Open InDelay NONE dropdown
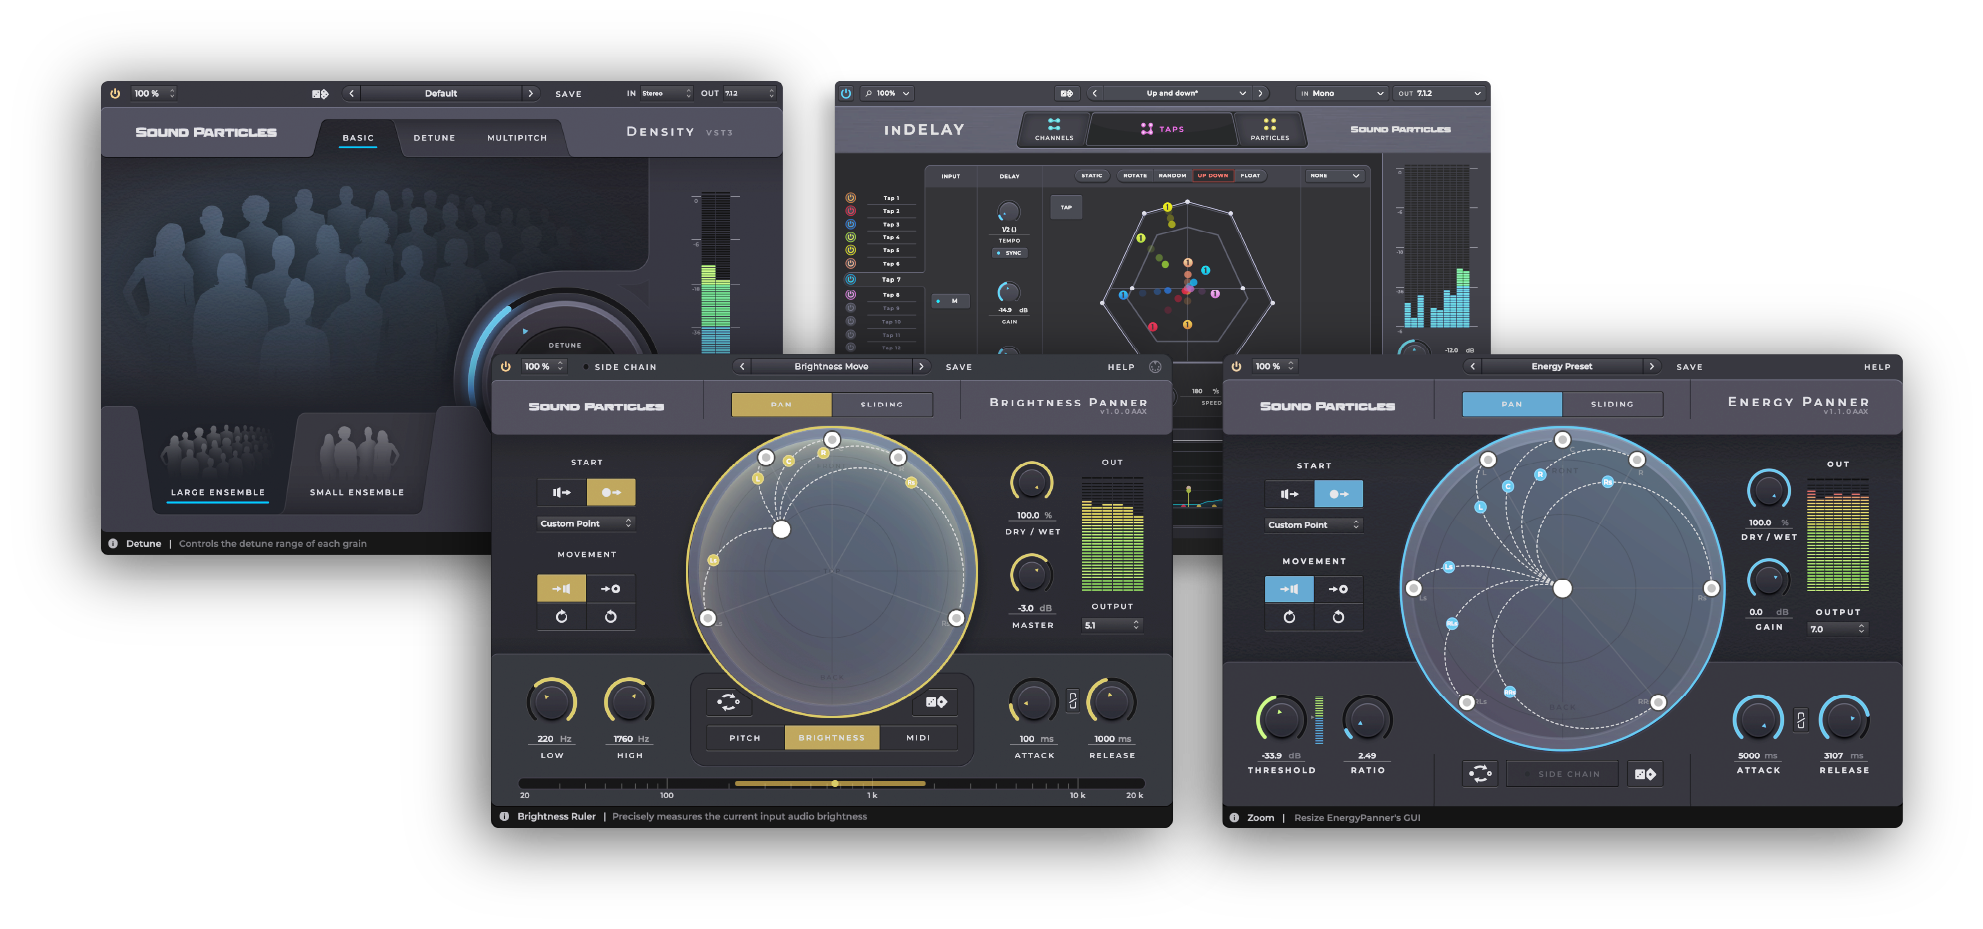Screen dimensions: 1983x929 pyautogui.click(x=1335, y=176)
